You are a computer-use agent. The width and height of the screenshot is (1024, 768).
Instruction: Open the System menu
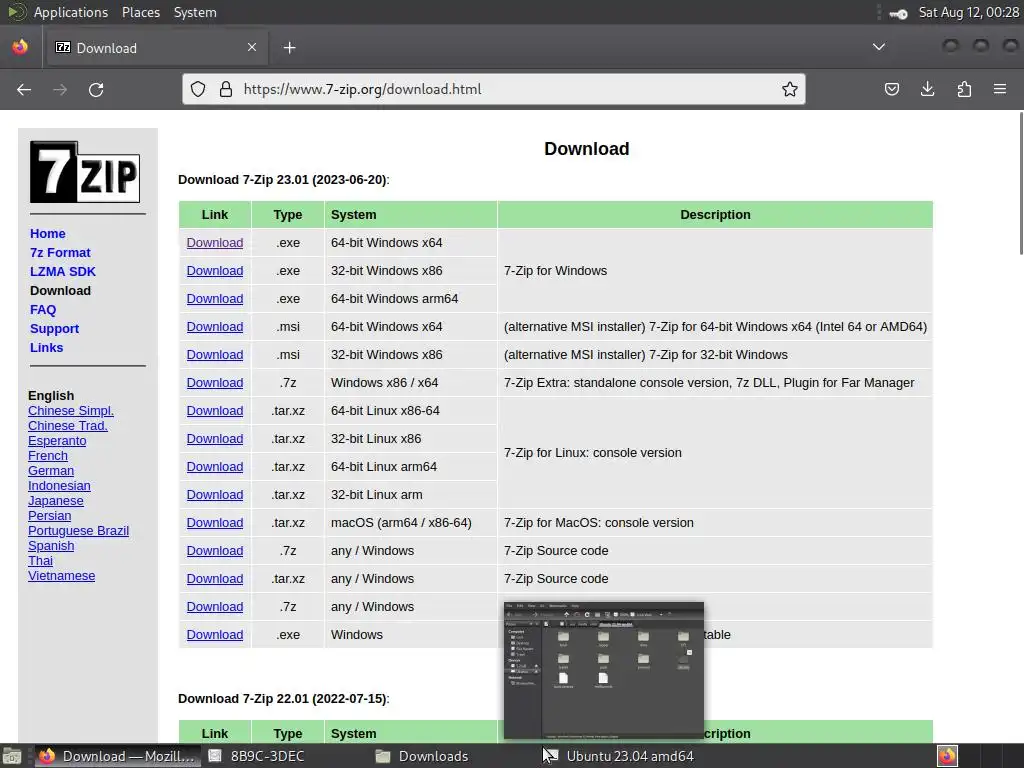point(195,12)
